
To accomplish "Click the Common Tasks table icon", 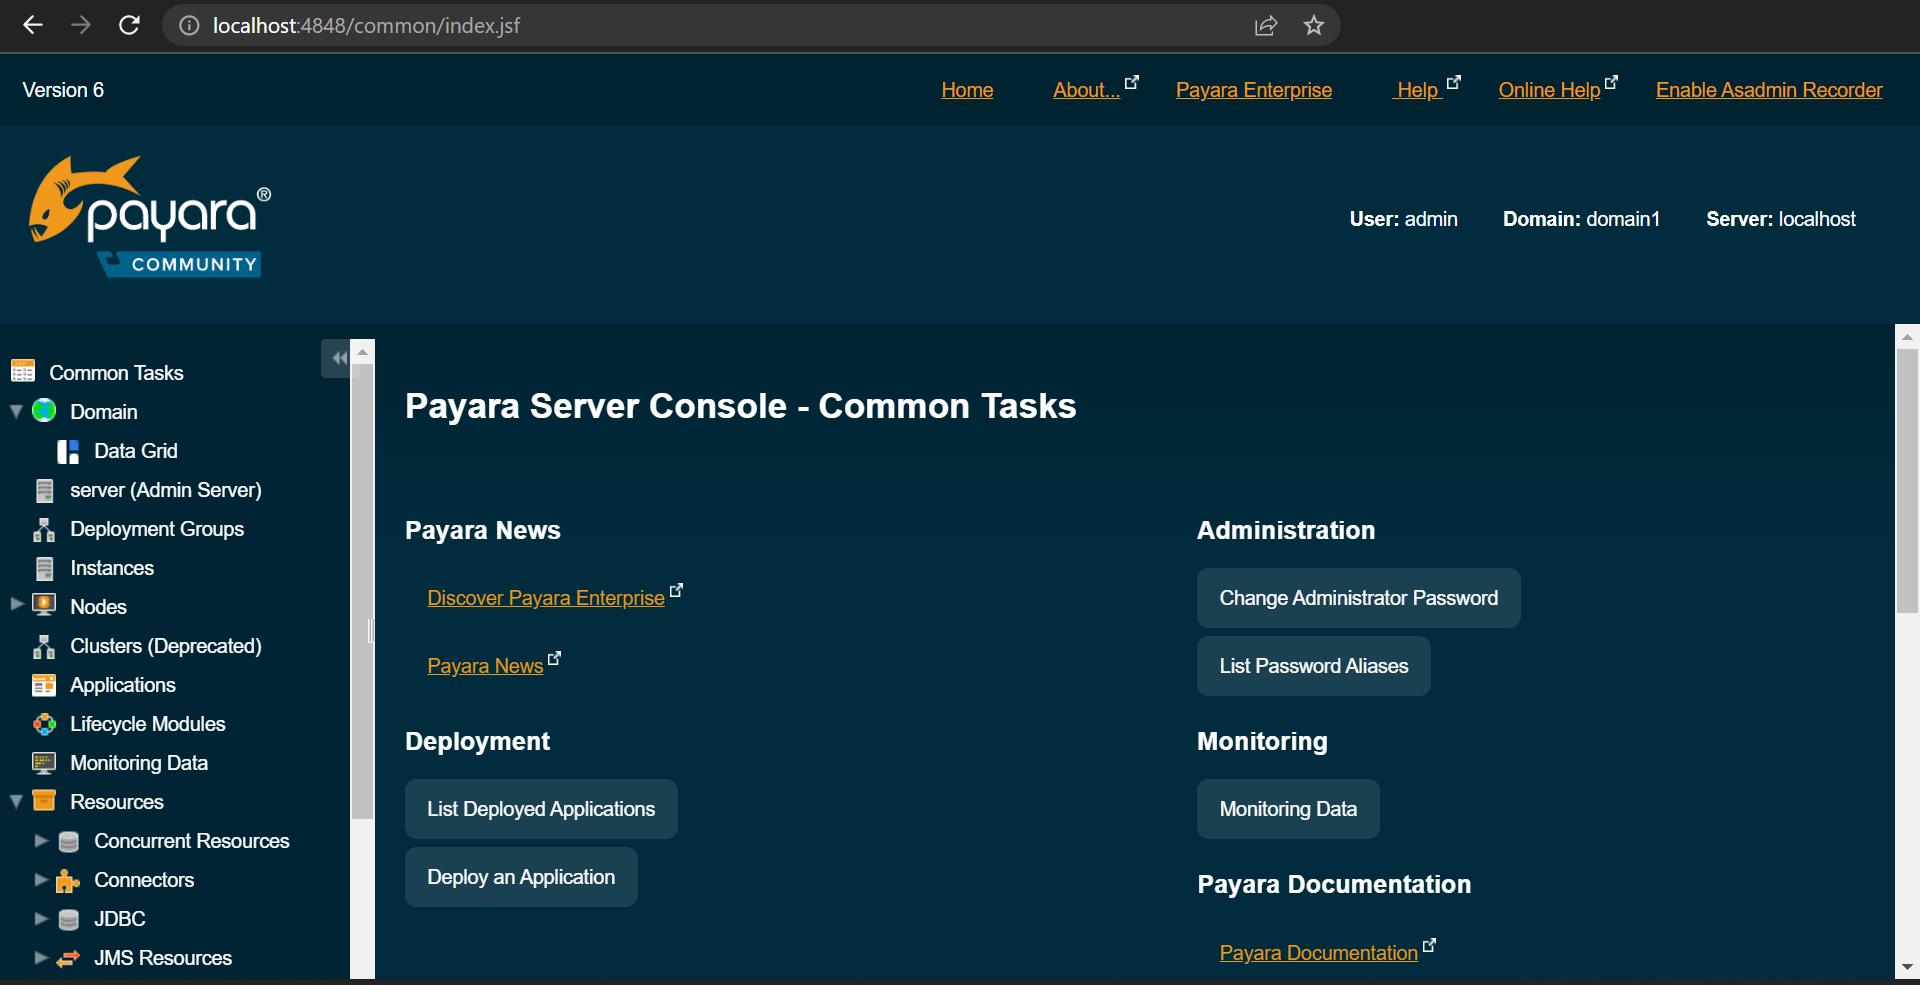I will tap(23, 371).
